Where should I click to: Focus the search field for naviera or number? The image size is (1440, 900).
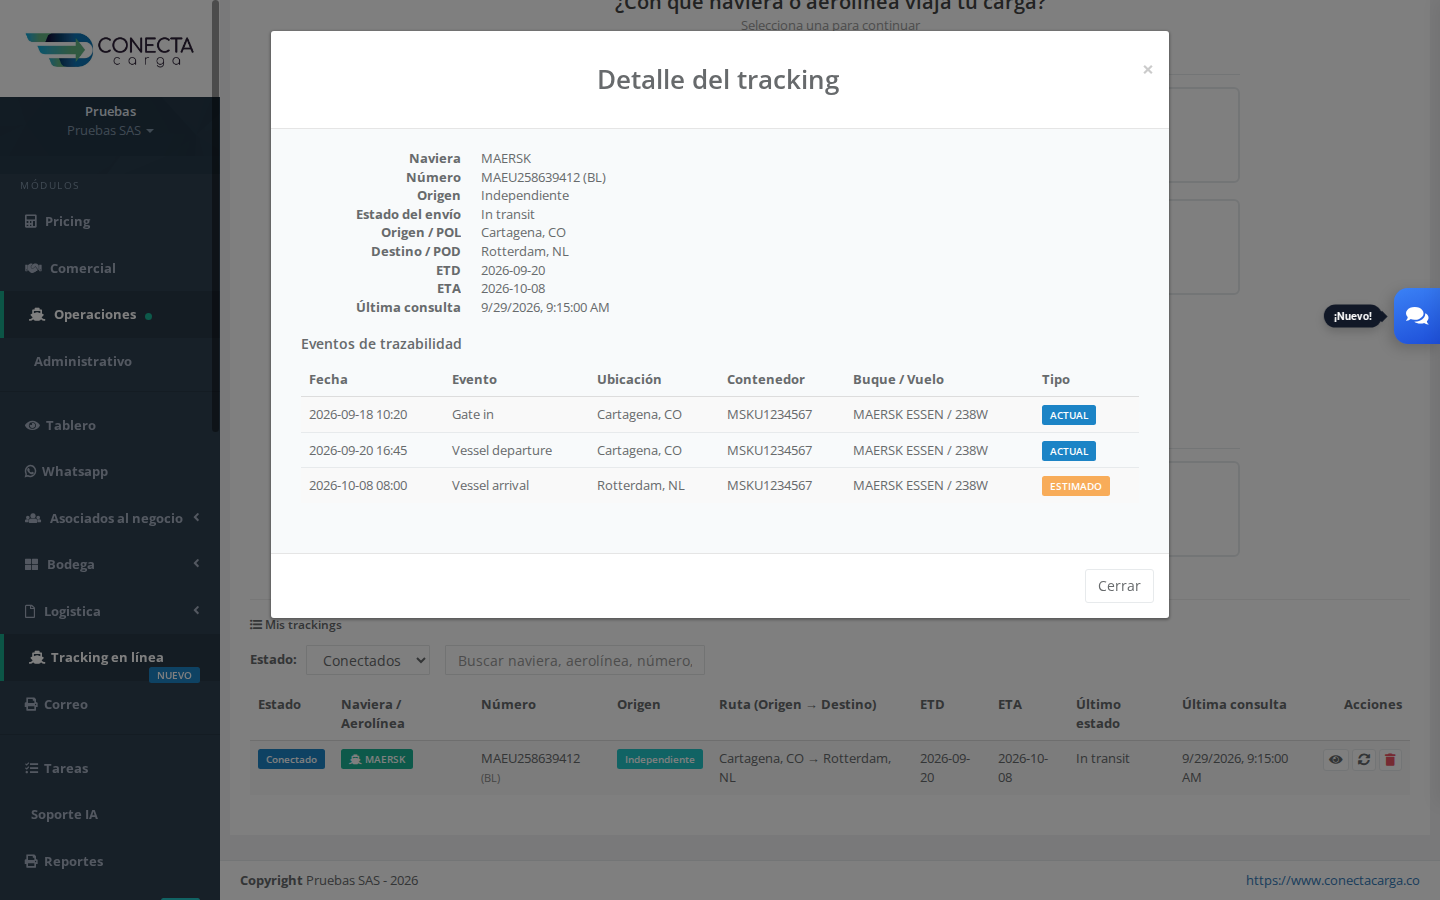575,660
